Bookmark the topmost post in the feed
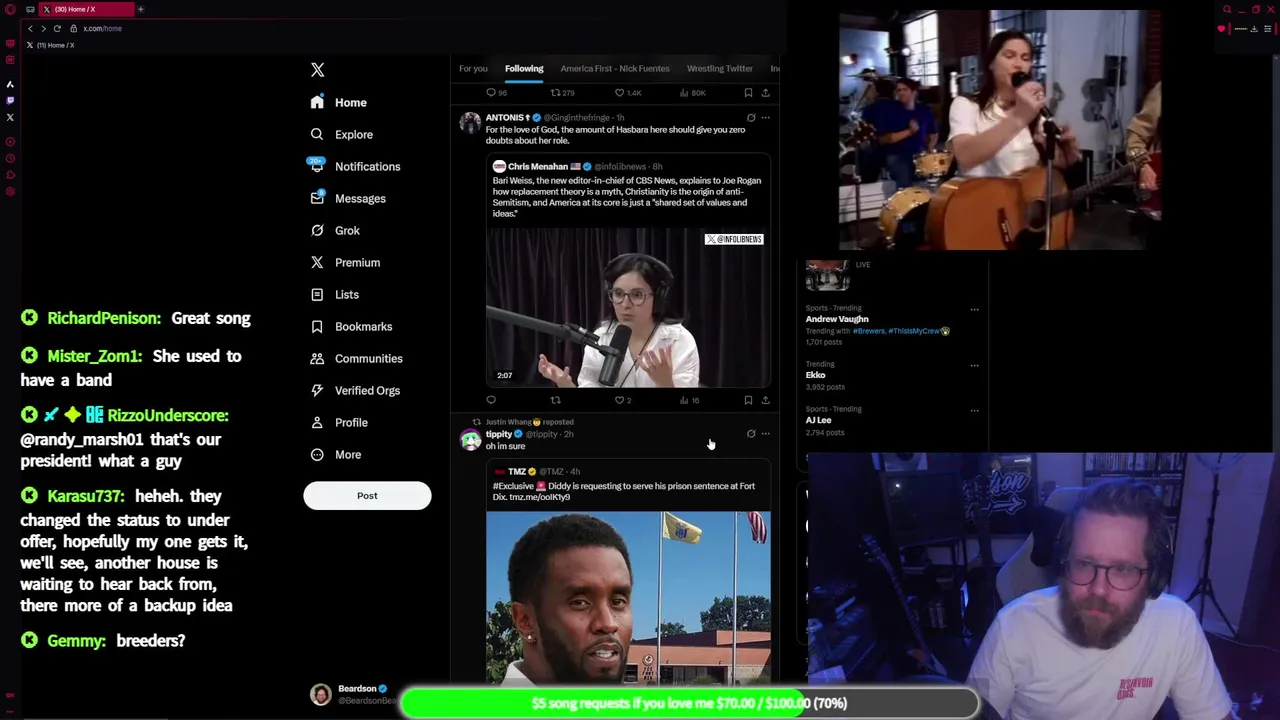Image resolution: width=1280 pixels, height=720 pixels. click(748, 93)
